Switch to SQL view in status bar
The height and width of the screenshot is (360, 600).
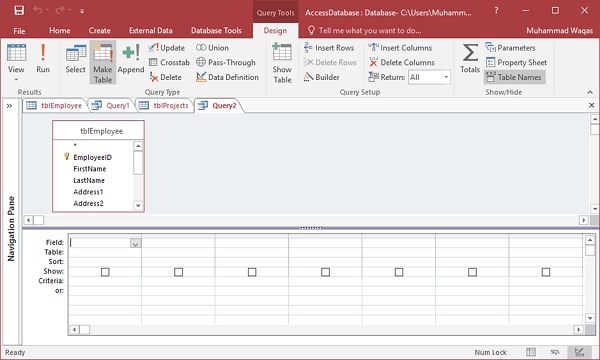pyautogui.click(x=555, y=352)
